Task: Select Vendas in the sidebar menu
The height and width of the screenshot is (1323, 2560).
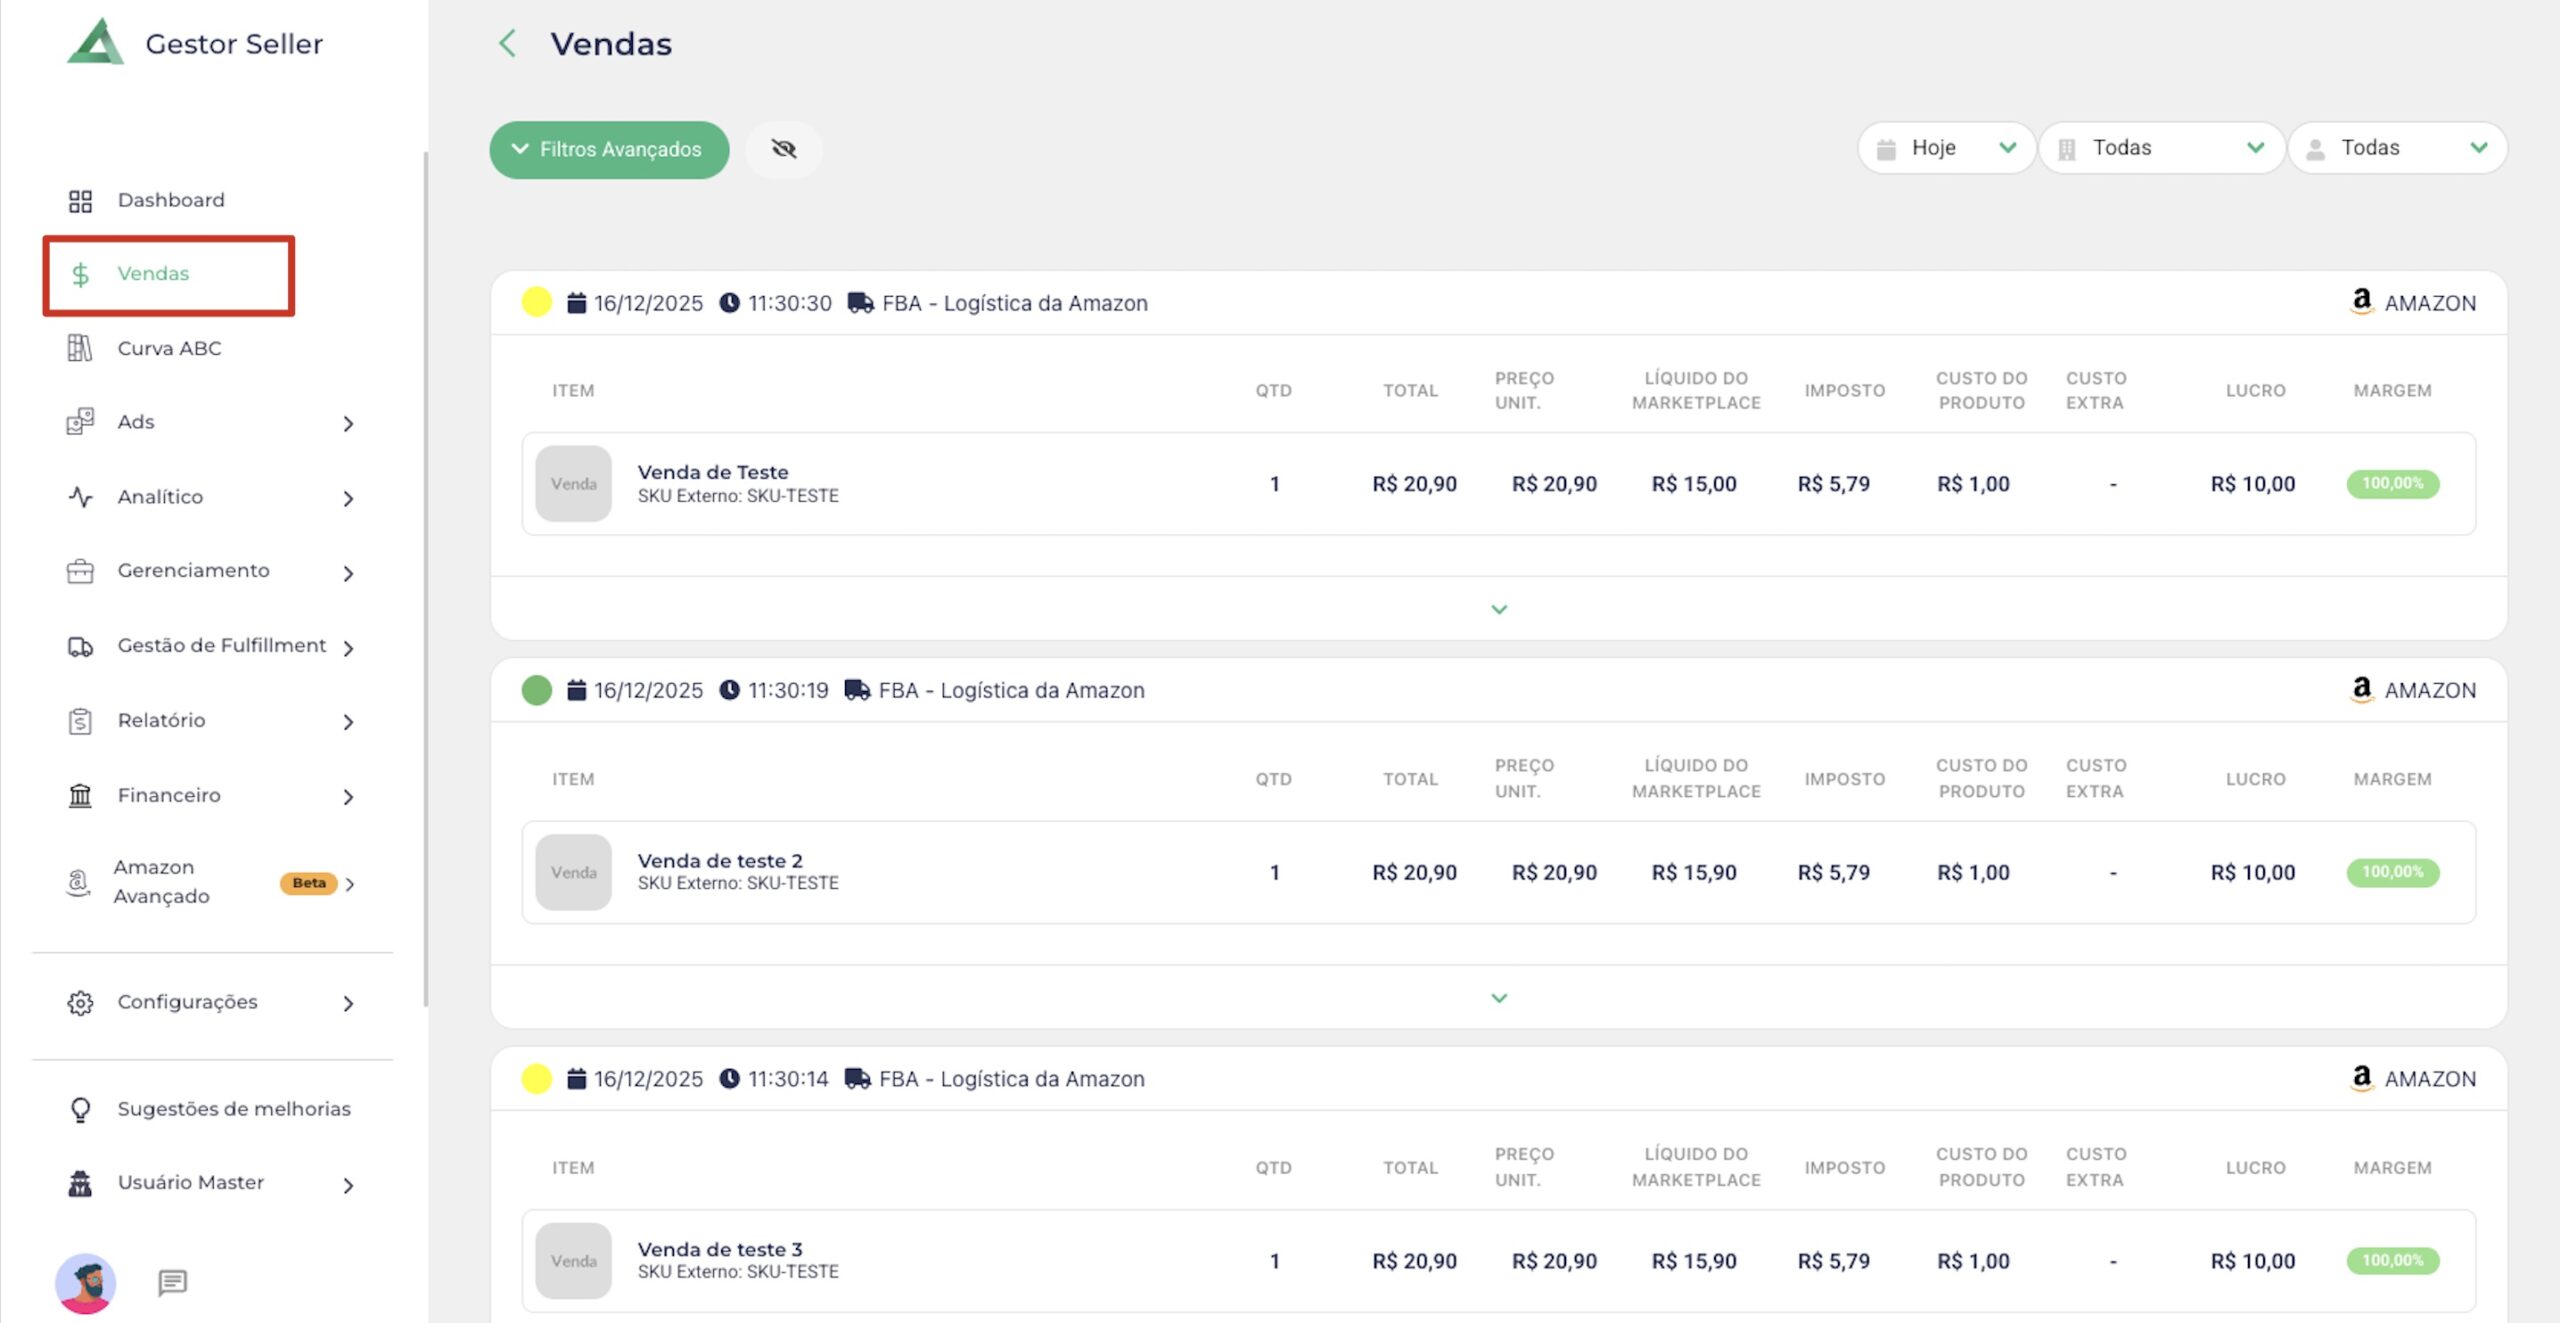Action: (x=153, y=274)
